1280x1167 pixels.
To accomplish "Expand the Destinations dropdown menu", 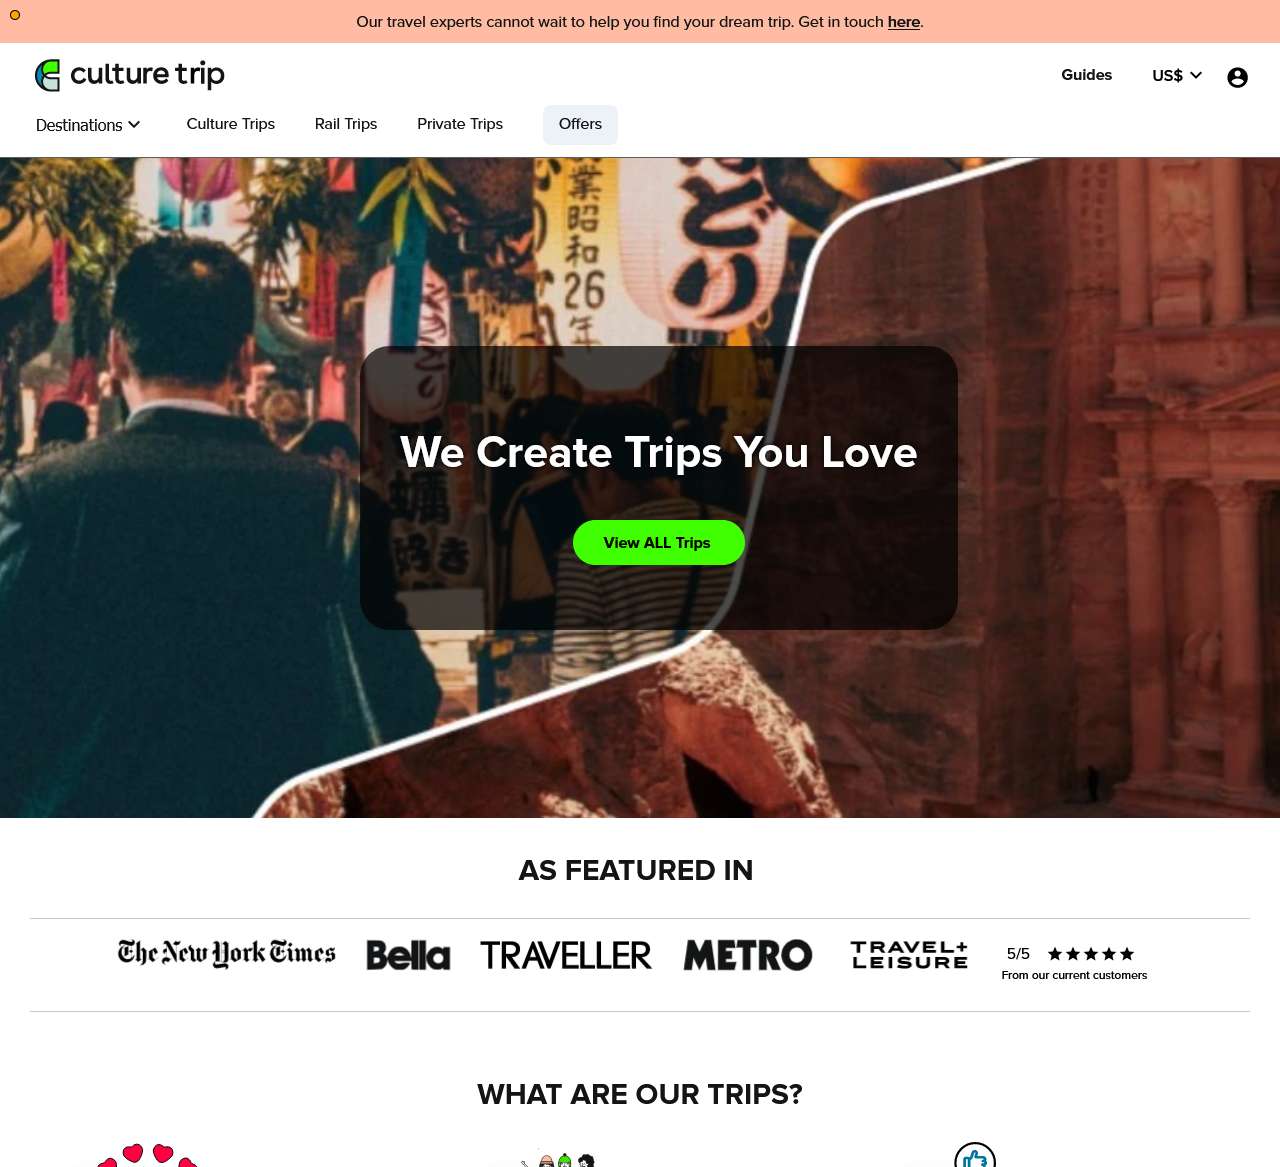I will (x=88, y=125).
